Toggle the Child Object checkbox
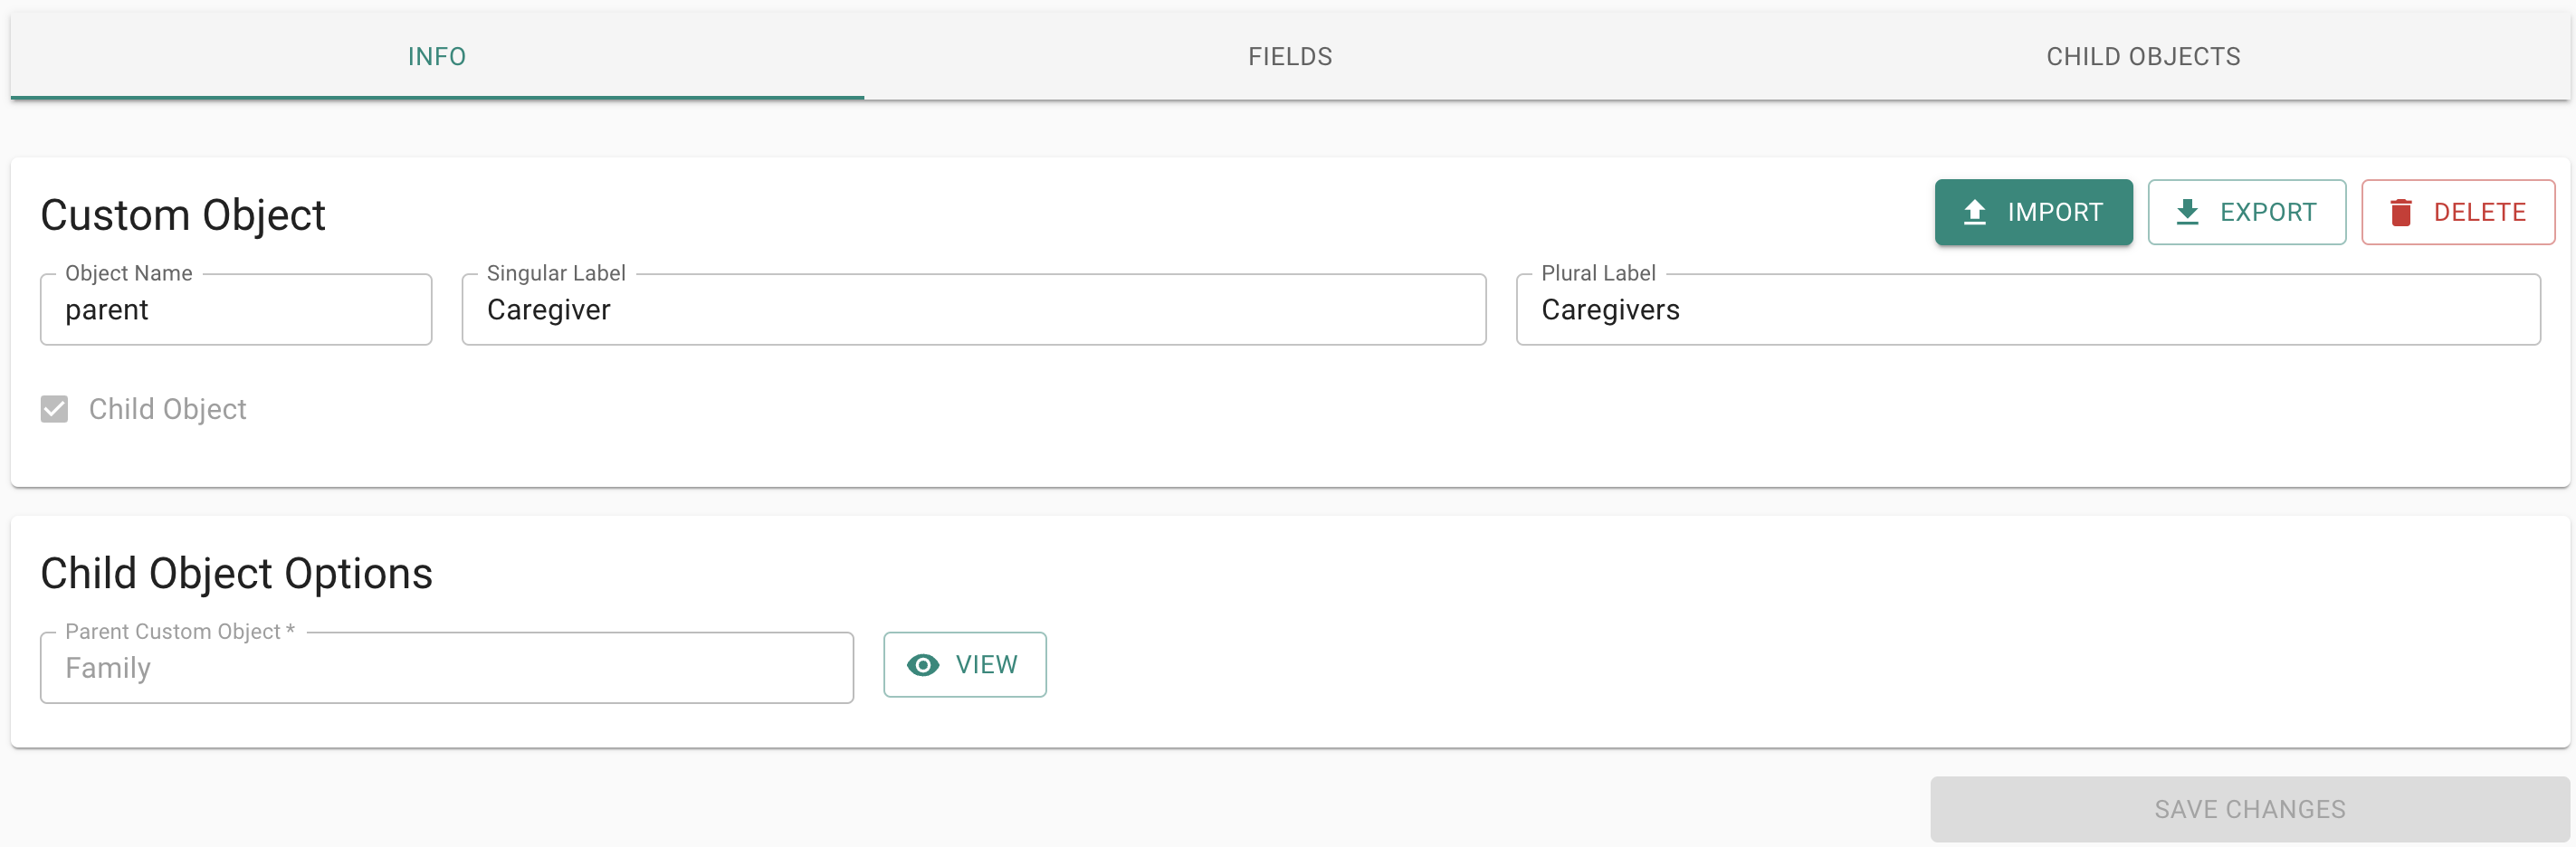 [x=54, y=409]
